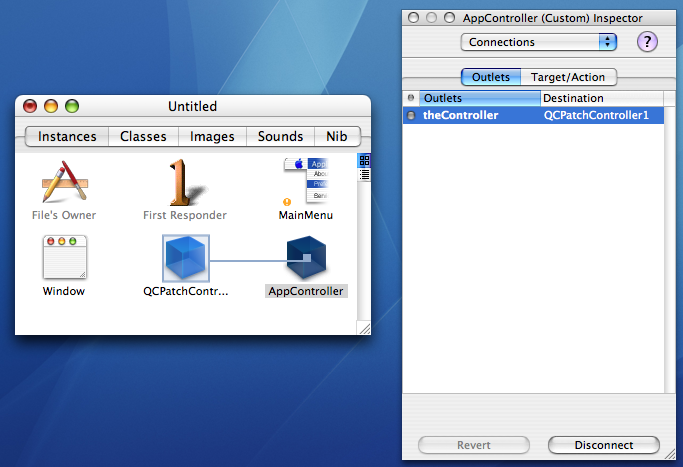Switch to the Target/Action tab
The height and width of the screenshot is (467, 683).
[568, 77]
